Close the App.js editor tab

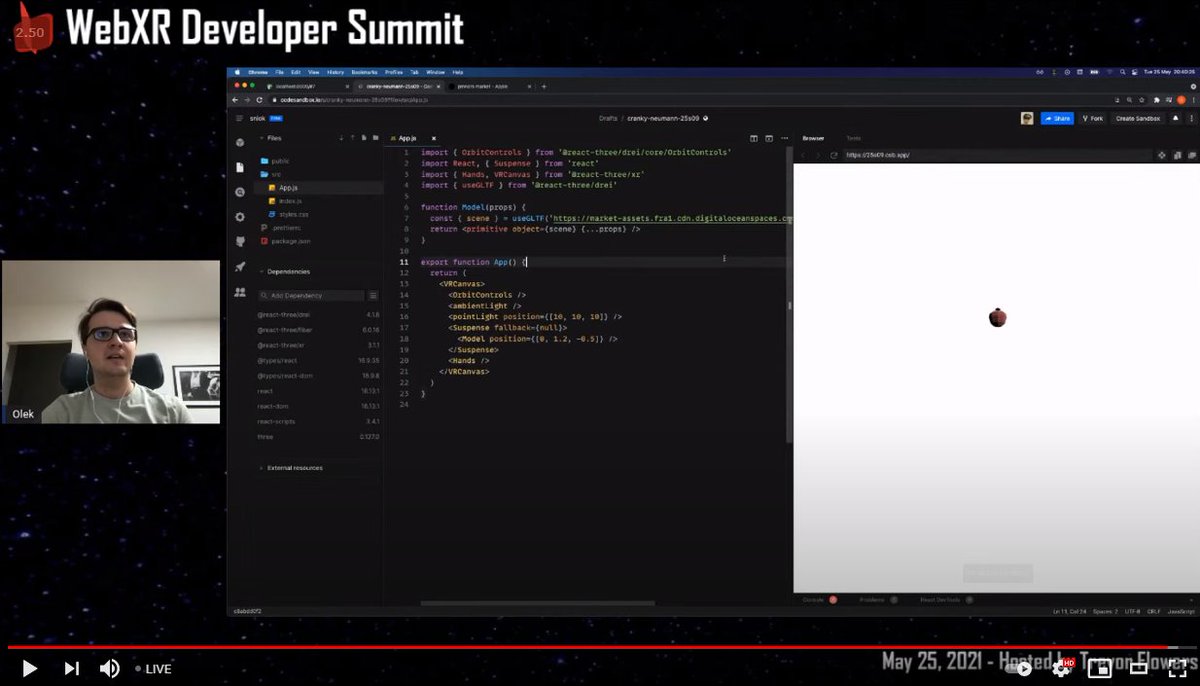point(434,138)
